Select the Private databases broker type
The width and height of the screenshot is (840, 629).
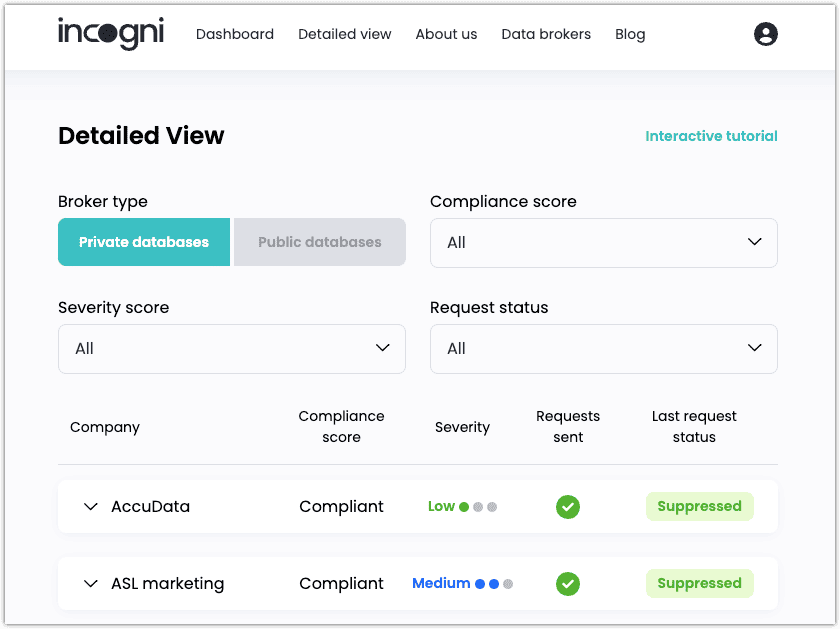[x=144, y=242]
